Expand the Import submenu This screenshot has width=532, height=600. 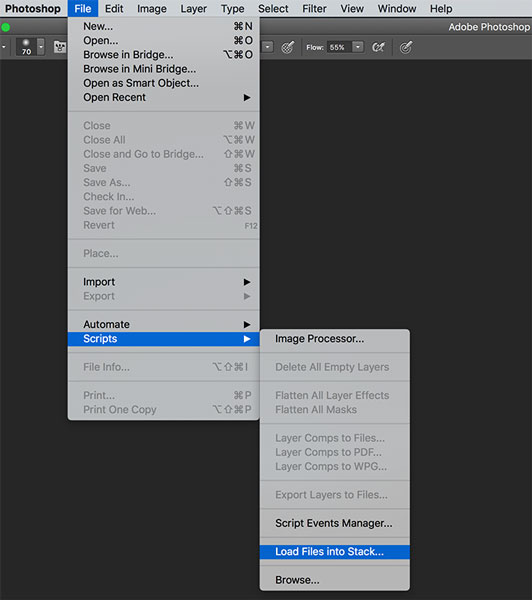point(164,282)
